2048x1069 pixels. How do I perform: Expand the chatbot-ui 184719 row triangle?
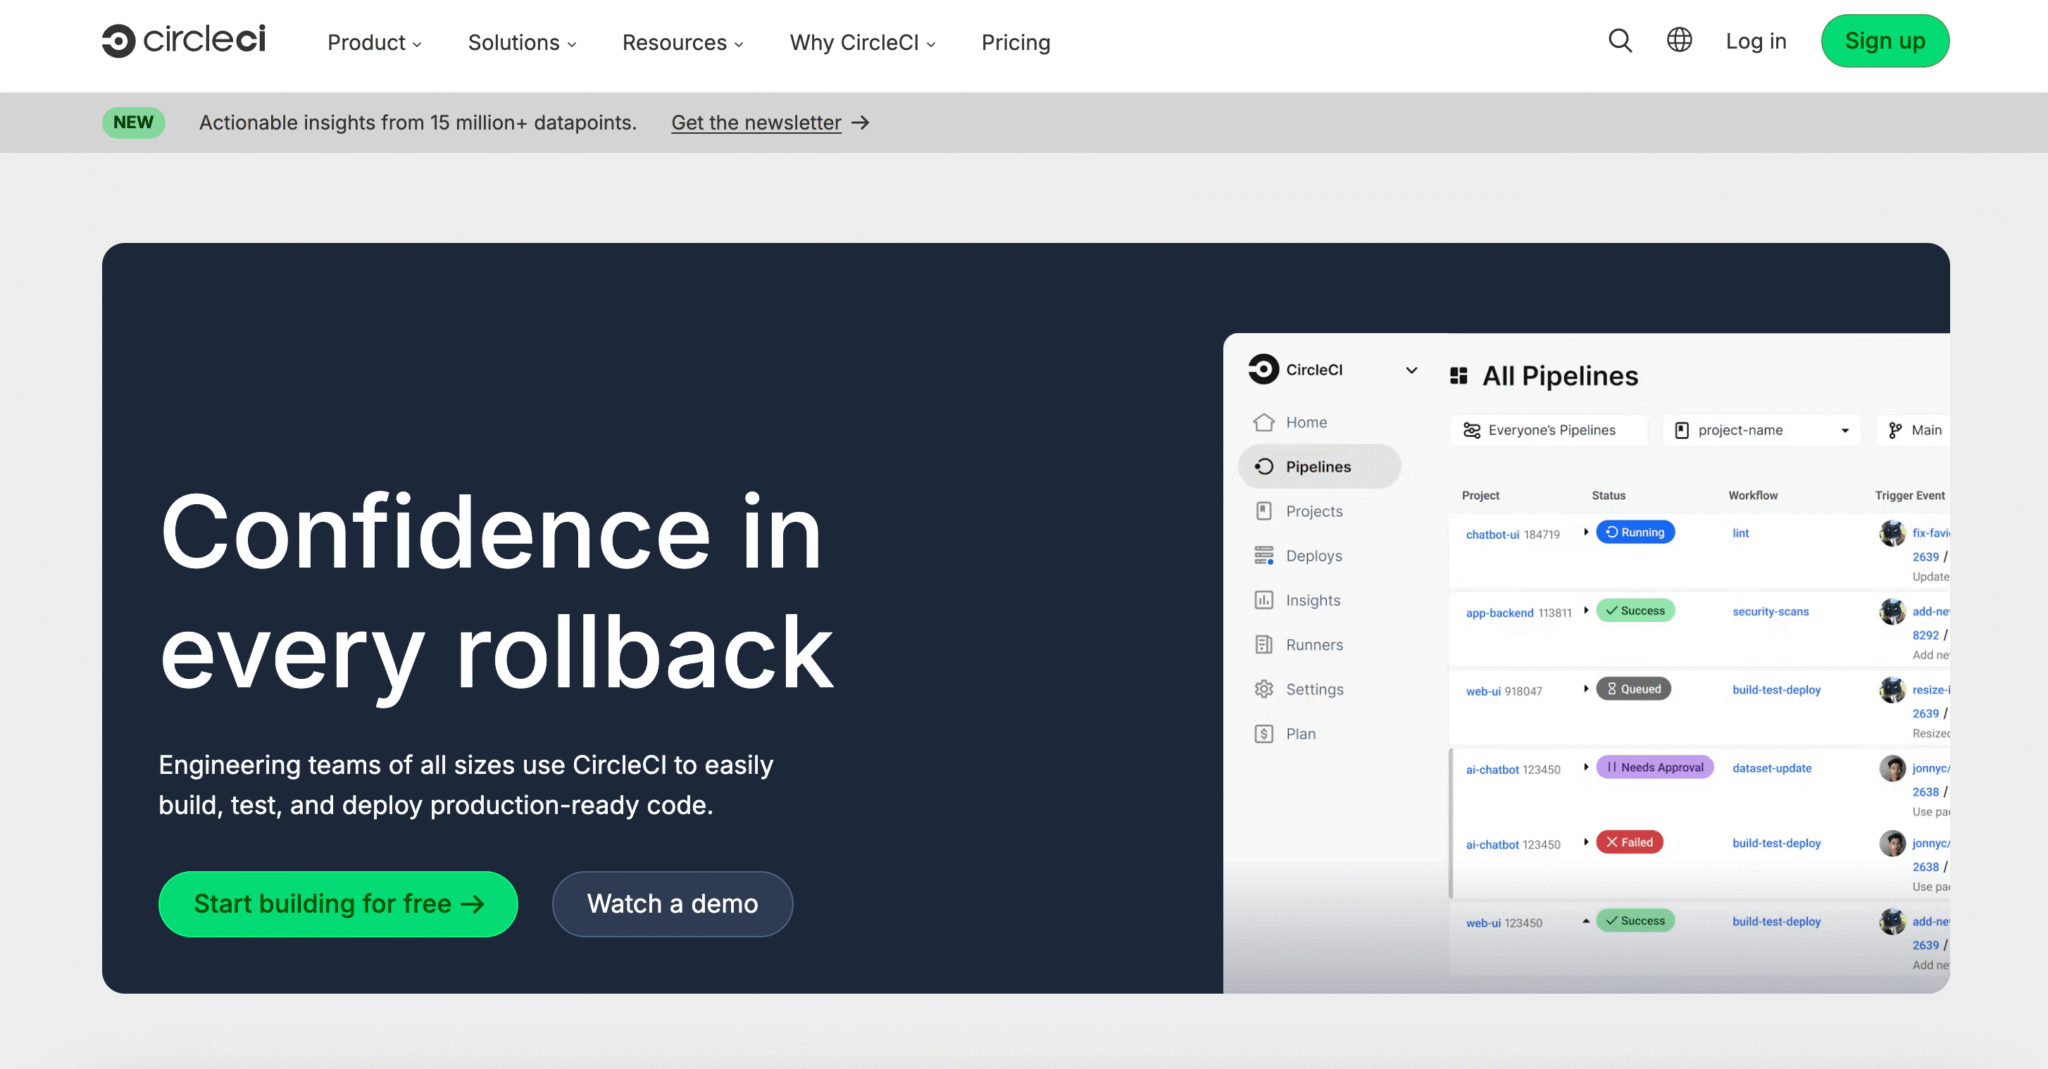click(1586, 532)
